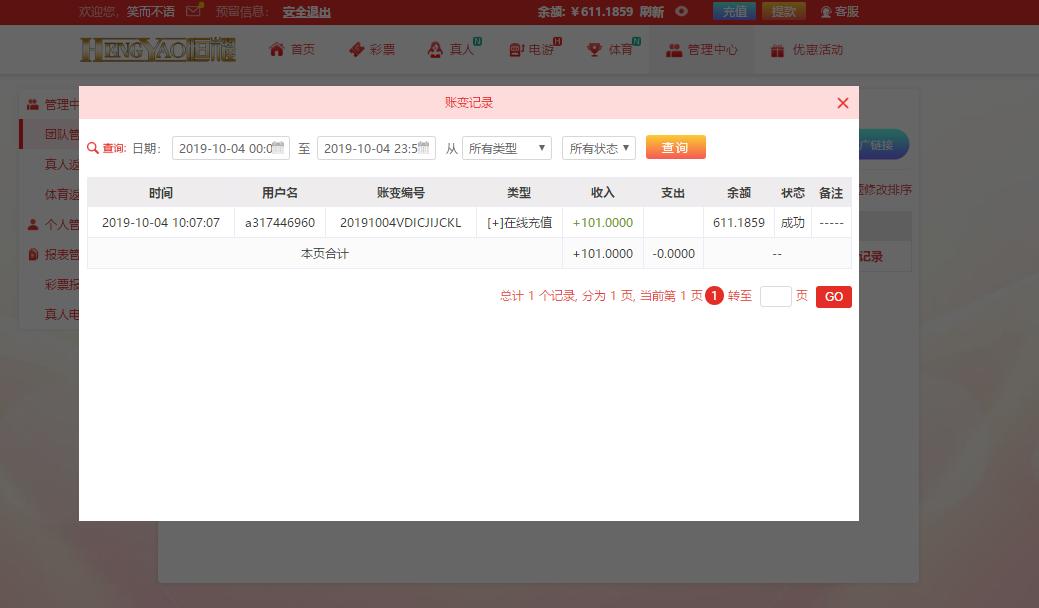Click the 收入 column header
The height and width of the screenshot is (608, 1039).
tap(603, 193)
